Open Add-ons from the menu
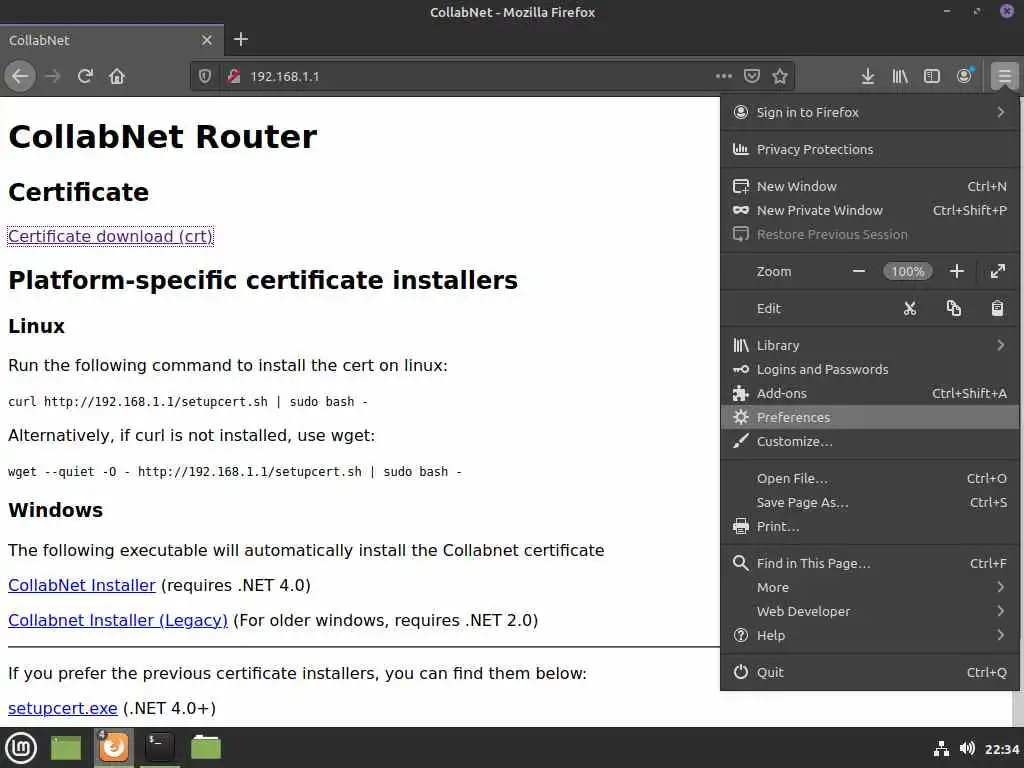The height and width of the screenshot is (768, 1024). 870,393
